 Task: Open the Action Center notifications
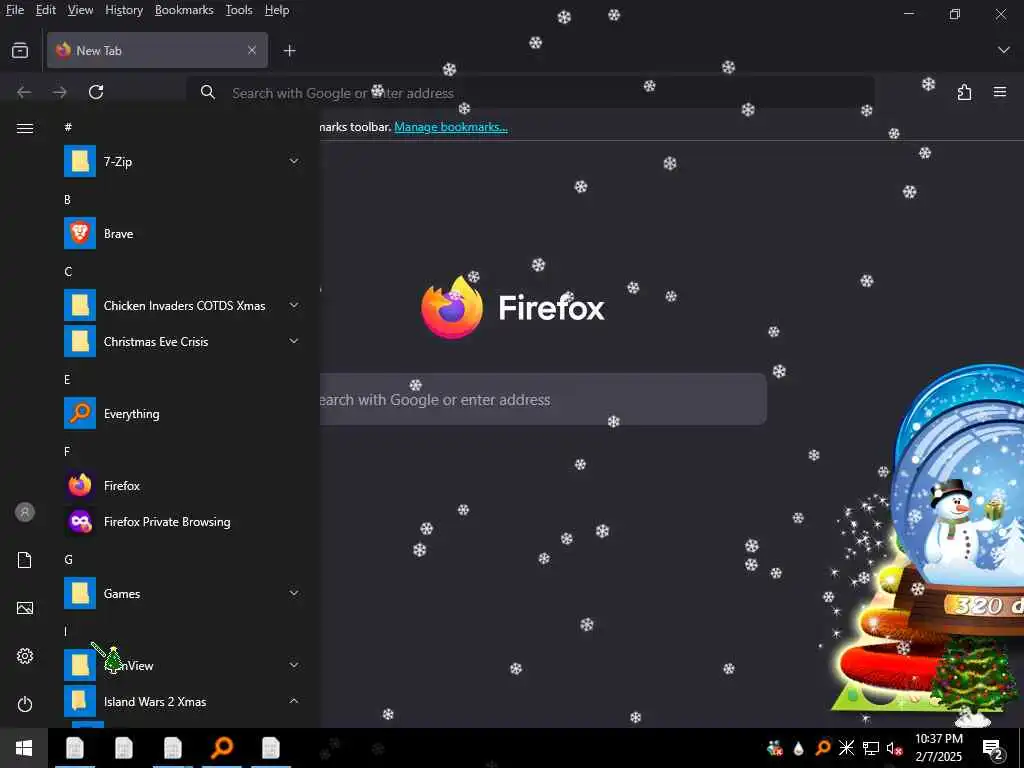[993, 748]
